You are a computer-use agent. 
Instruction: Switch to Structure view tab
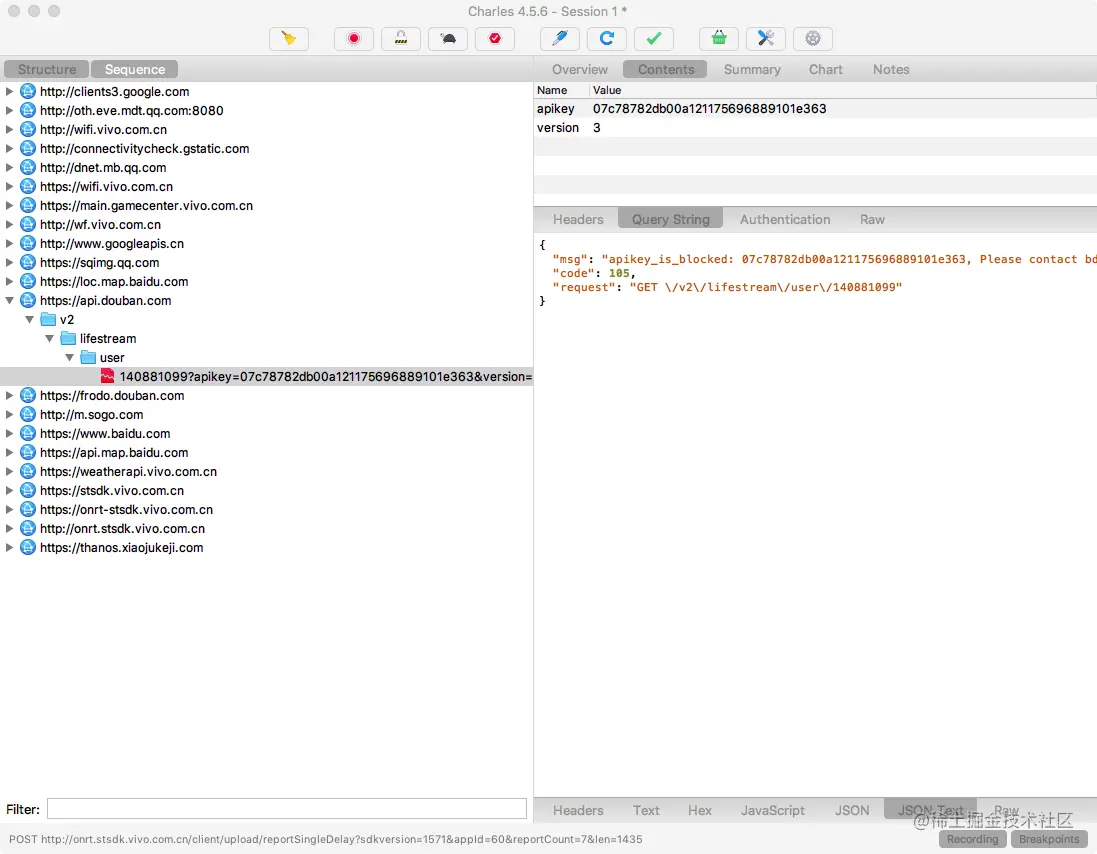pos(47,69)
